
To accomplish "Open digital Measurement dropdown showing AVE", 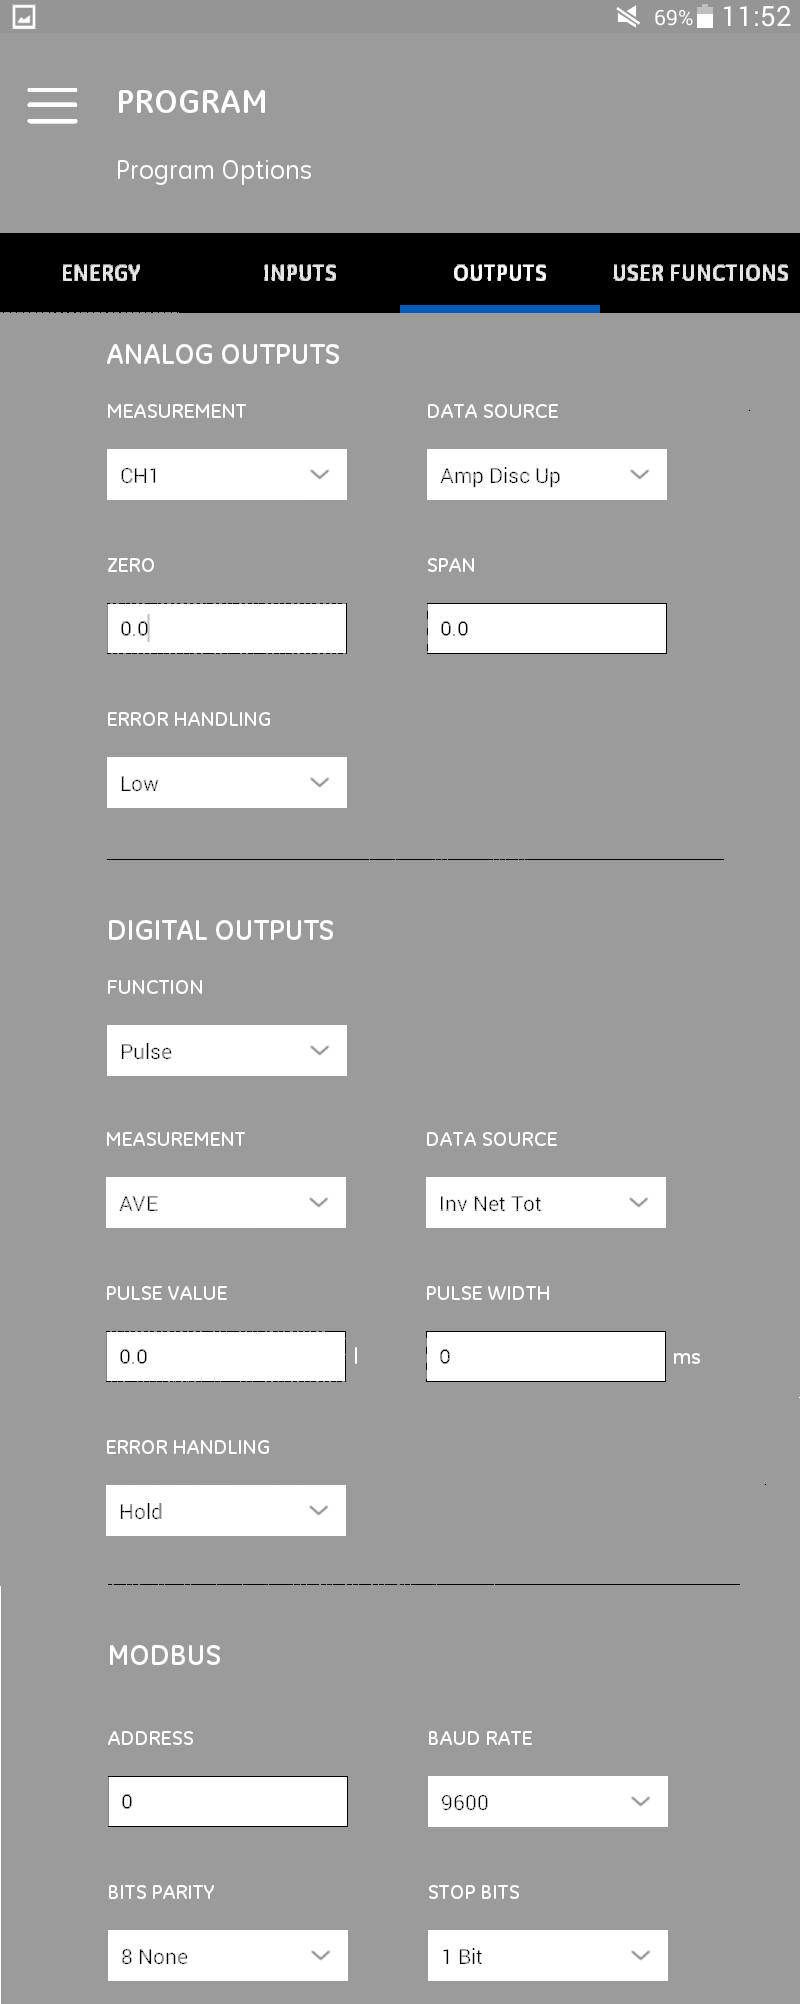I will tap(226, 1203).
